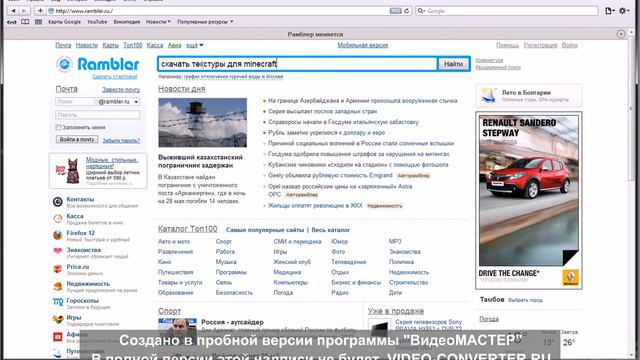The width and height of the screenshot is (640, 360).
Task: Open the YouTube bookmark
Action: 97,22
